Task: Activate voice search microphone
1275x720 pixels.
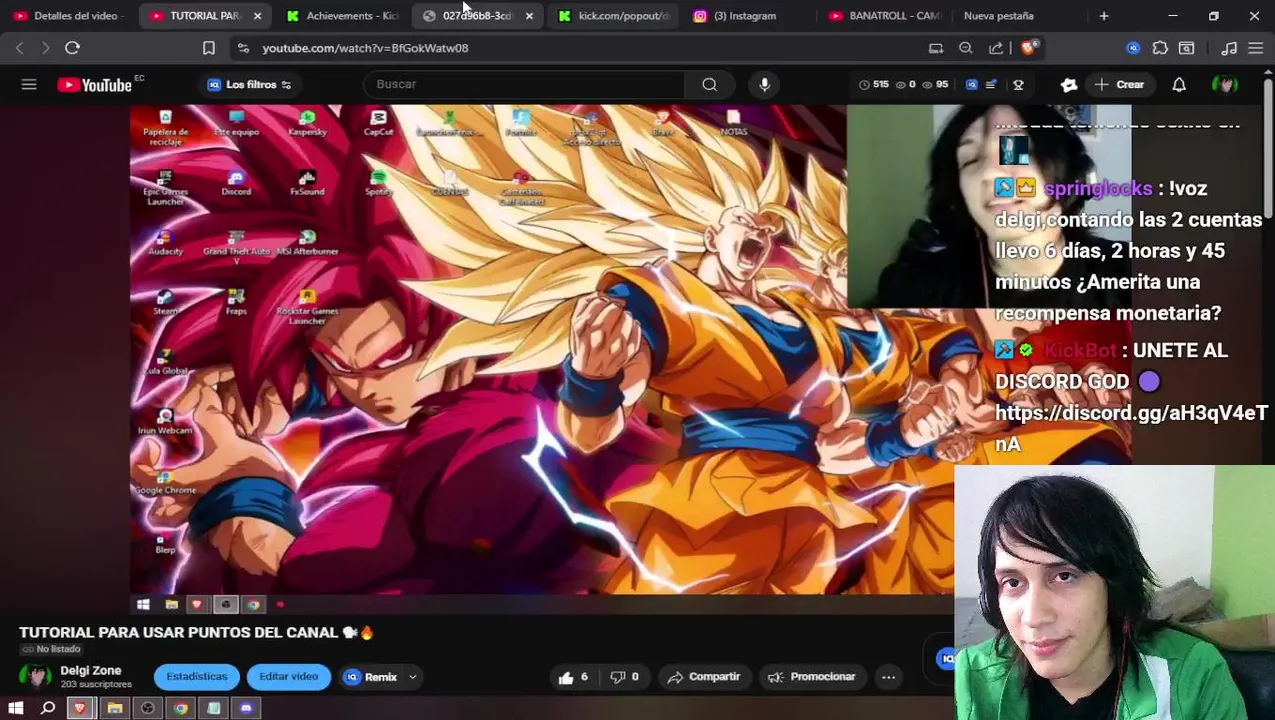Action: (x=764, y=85)
